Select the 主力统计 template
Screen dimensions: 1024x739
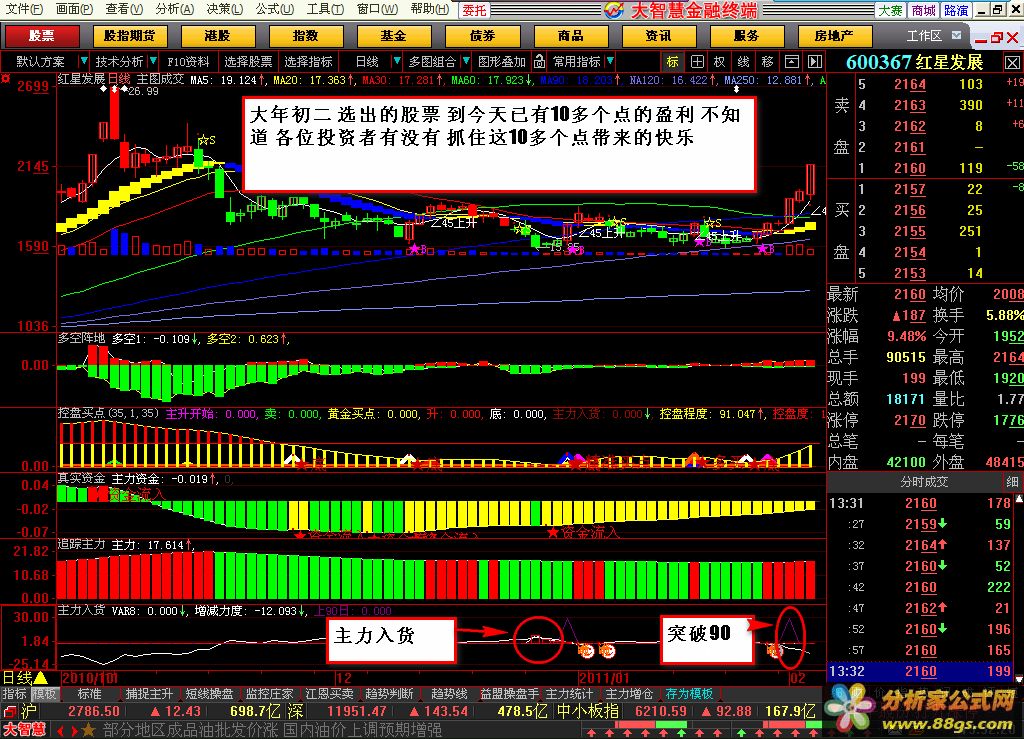pos(569,694)
